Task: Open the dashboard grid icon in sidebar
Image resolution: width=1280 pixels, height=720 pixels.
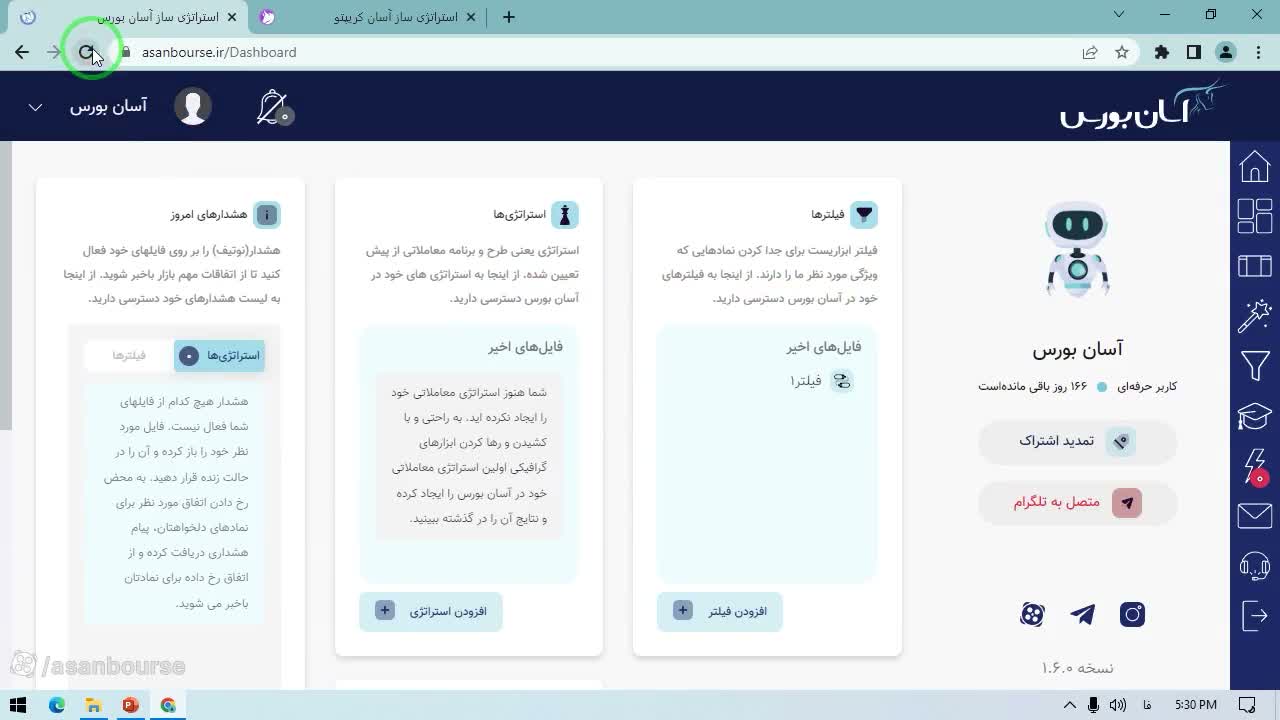Action: click(x=1254, y=216)
